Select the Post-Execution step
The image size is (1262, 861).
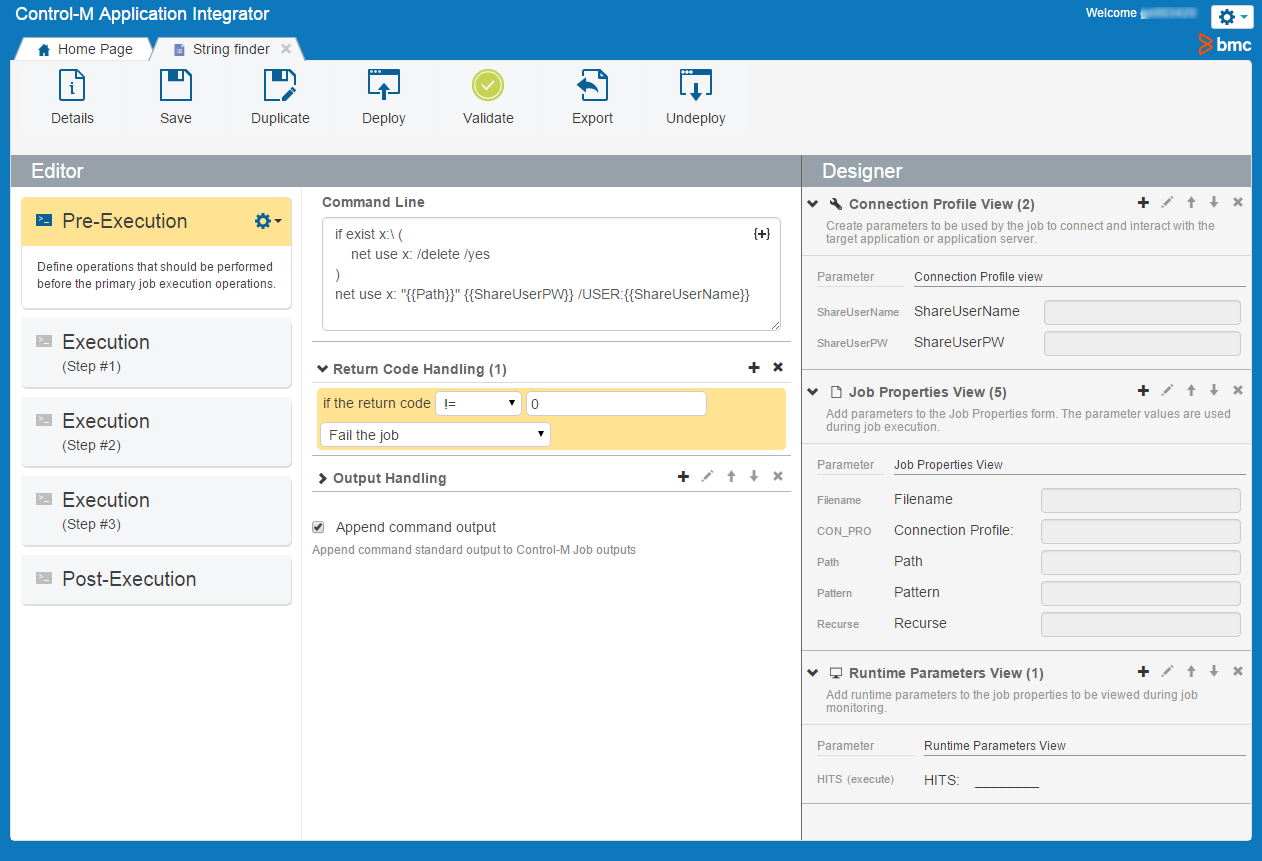(156, 579)
